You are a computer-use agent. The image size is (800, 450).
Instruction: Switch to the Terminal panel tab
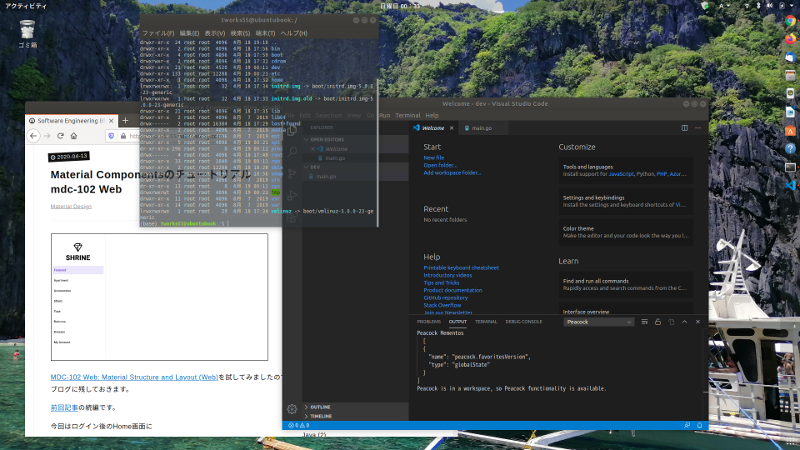pos(486,322)
